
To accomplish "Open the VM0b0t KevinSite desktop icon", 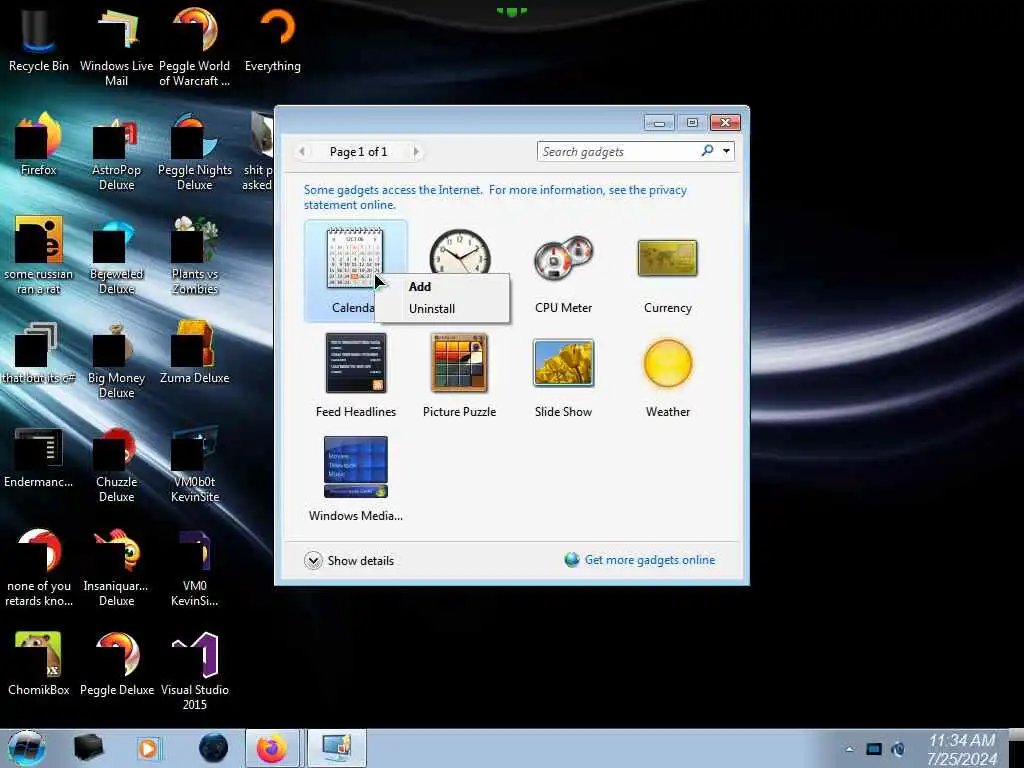I will click(x=195, y=464).
